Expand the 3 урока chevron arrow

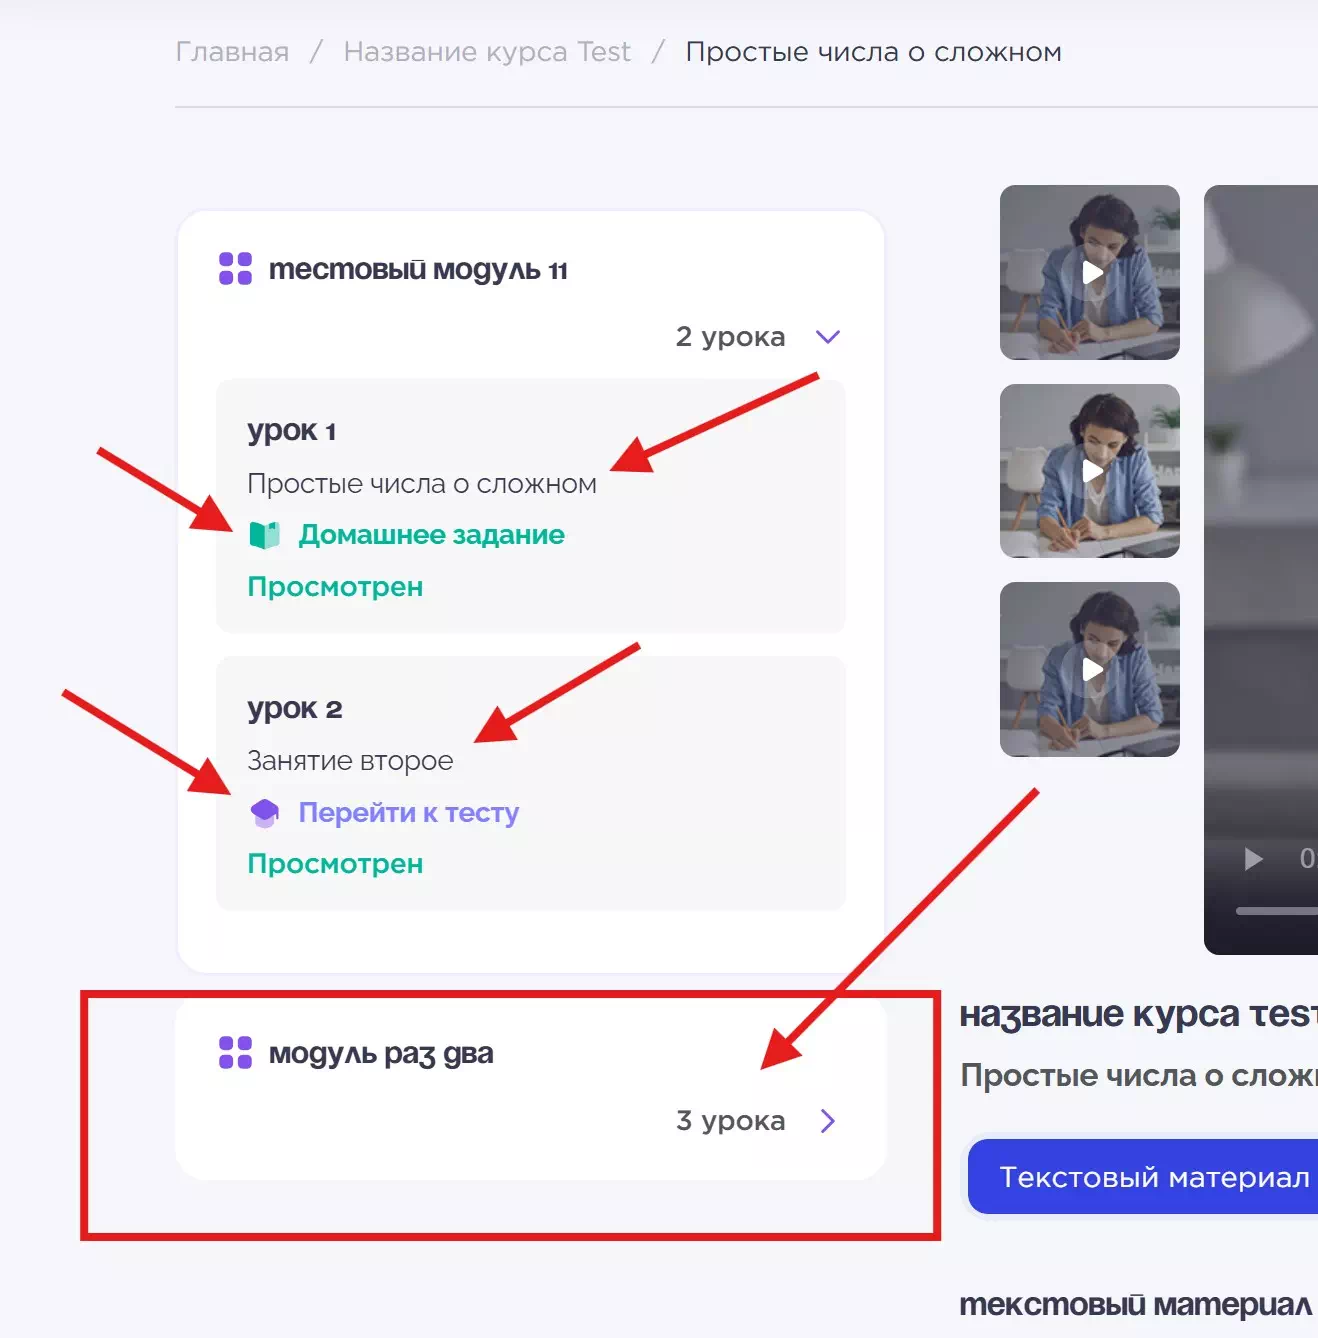pos(827,1121)
